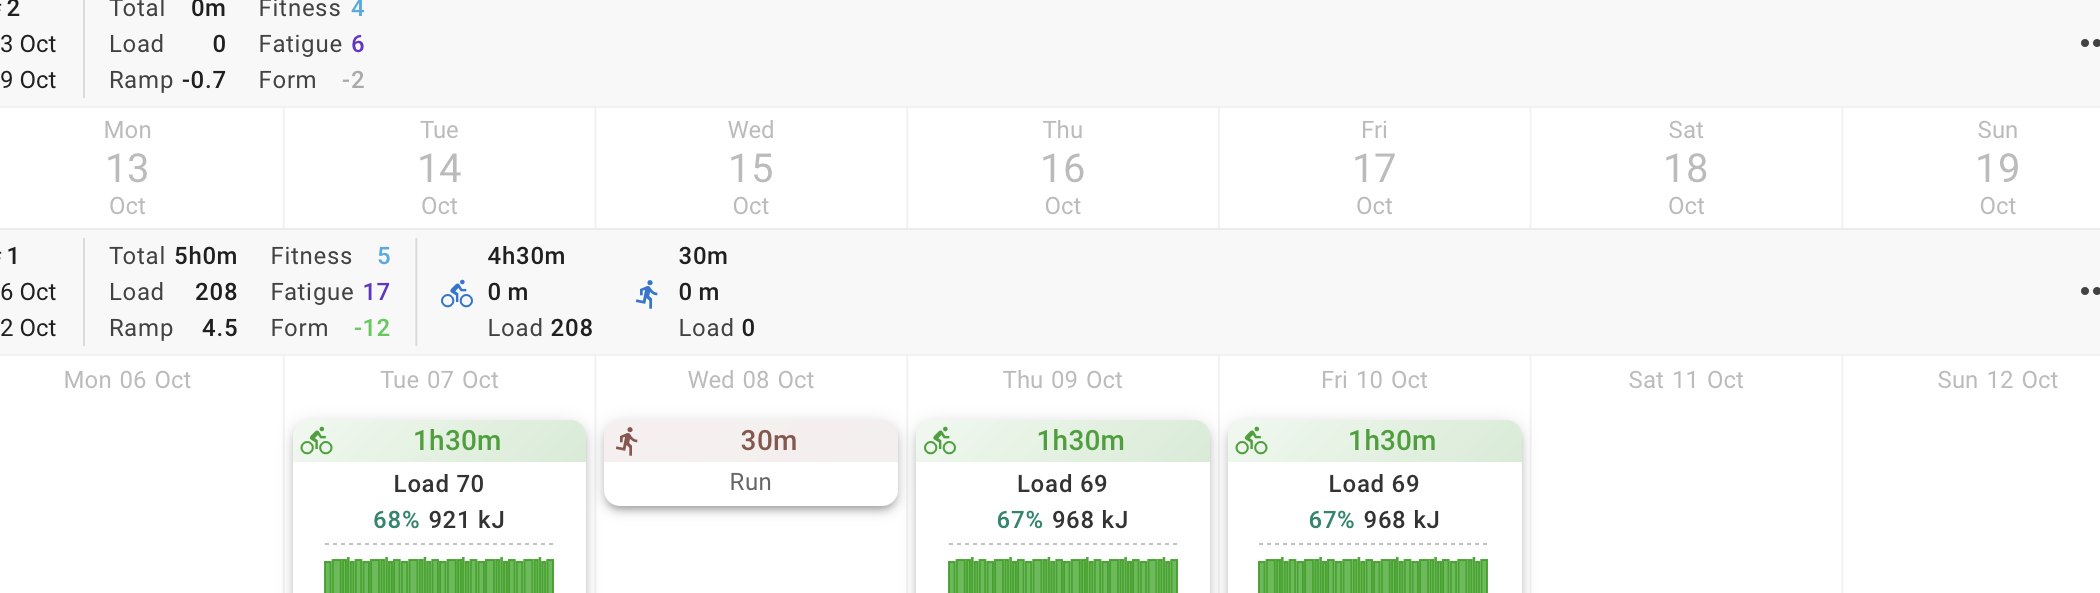Click Friday's workout power chart thumbnail

tap(1373, 574)
